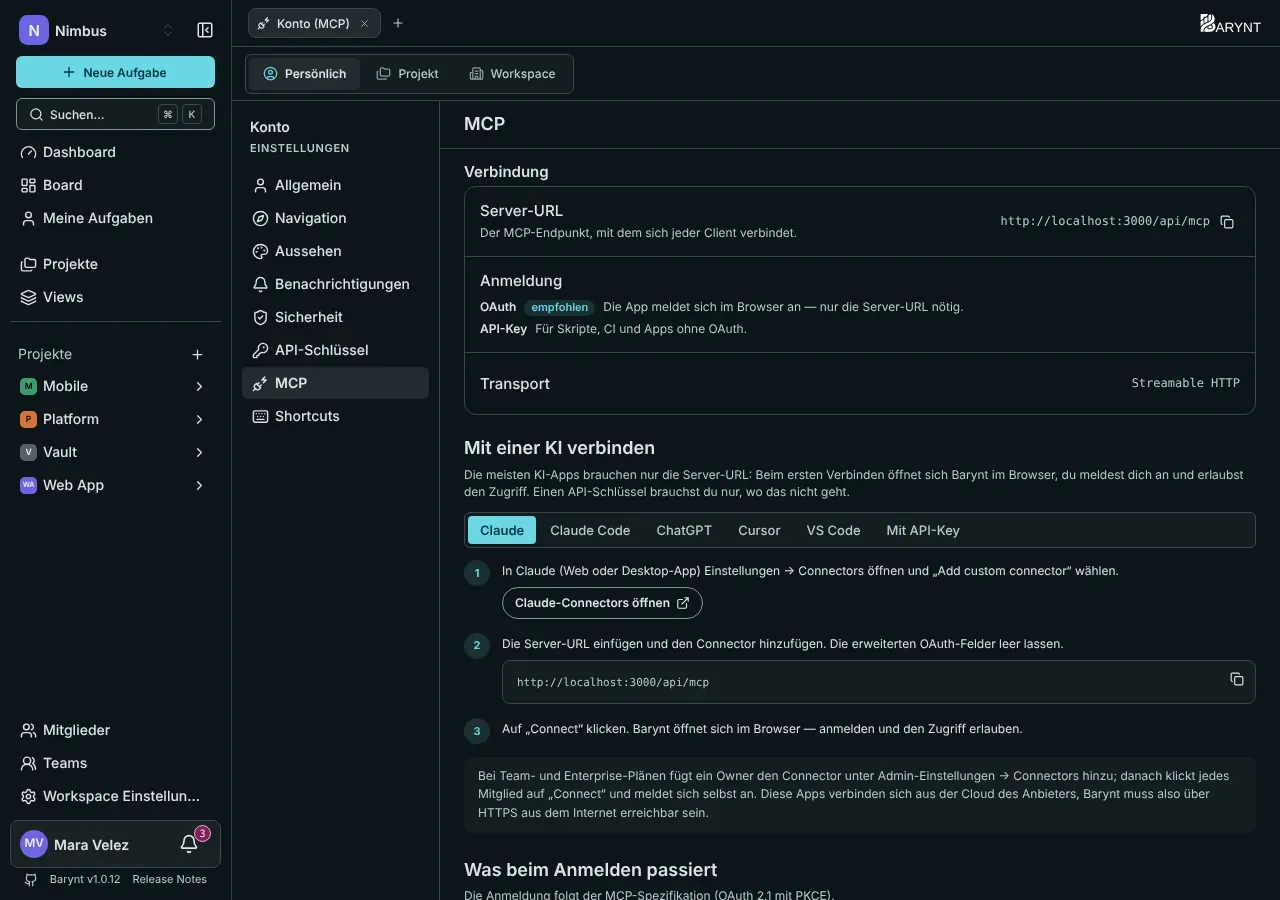The height and width of the screenshot is (900, 1280).
Task: Open Shortcuts settings
Action: (335, 416)
